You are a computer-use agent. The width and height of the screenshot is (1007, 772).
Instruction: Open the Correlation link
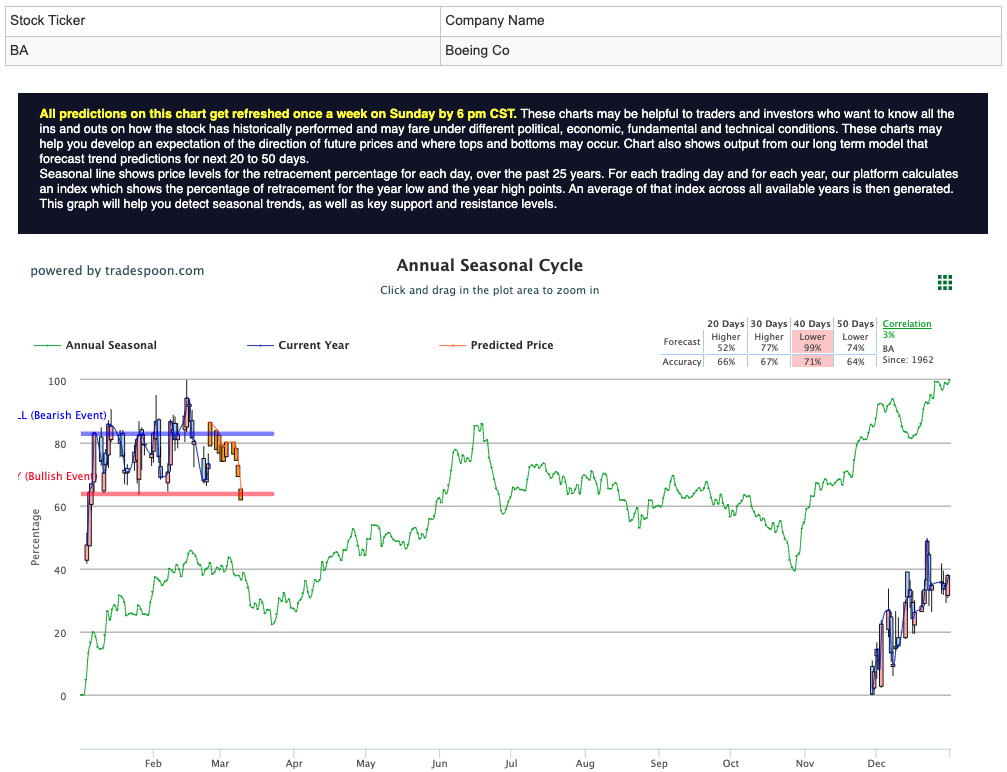(x=906, y=324)
